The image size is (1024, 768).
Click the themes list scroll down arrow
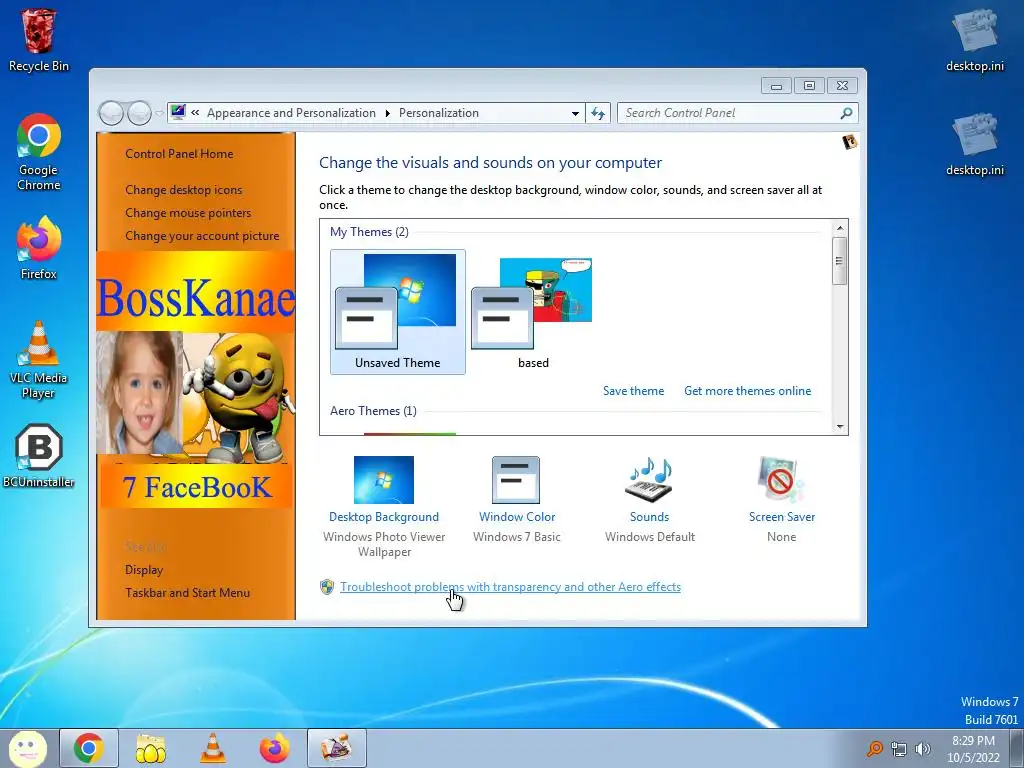pos(840,426)
